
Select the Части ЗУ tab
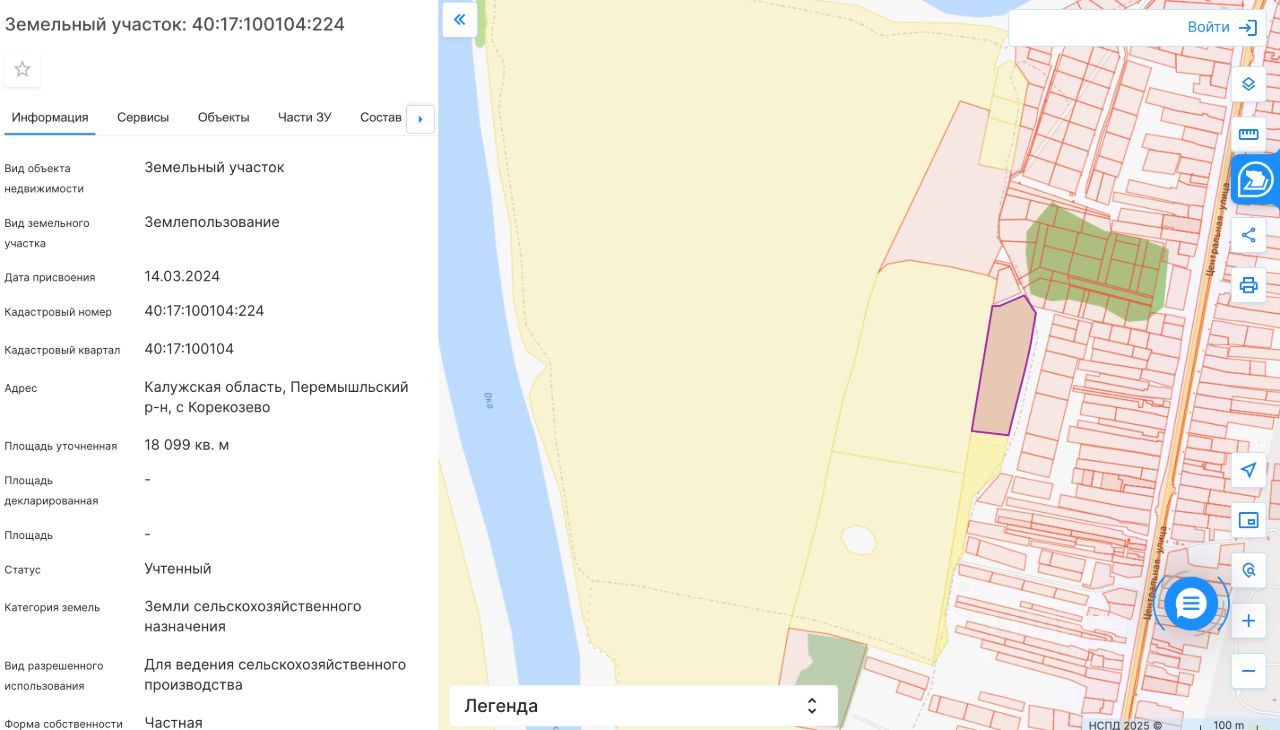[x=304, y=117]
